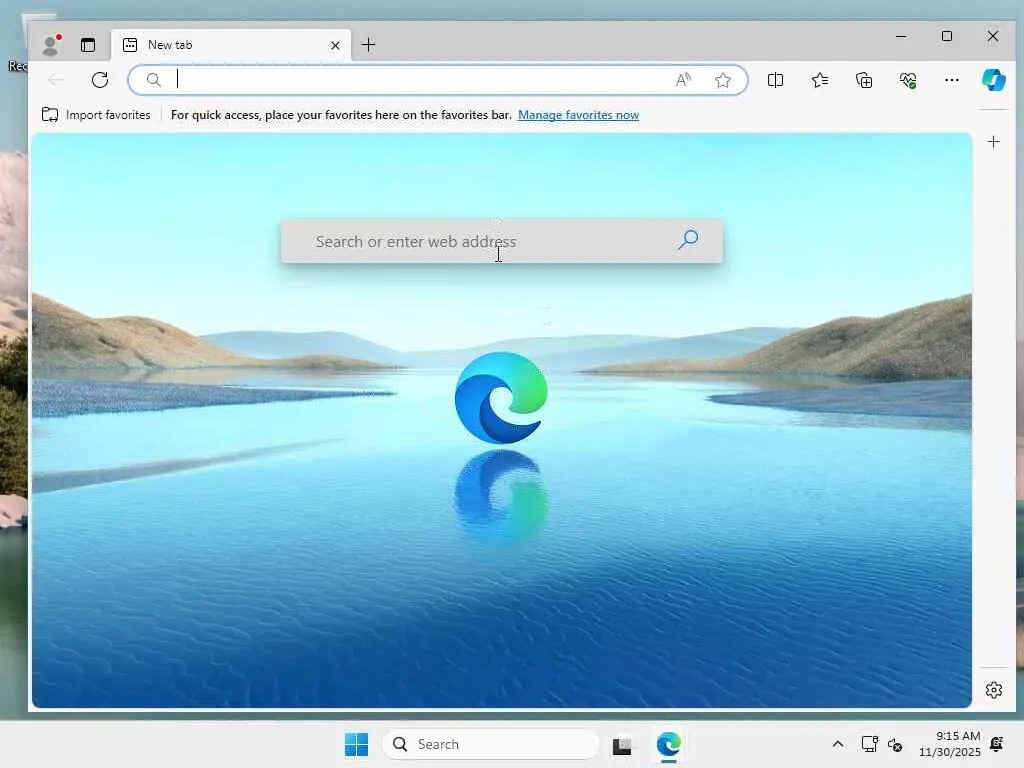Open the Edge profile icon

pos(51,45)
